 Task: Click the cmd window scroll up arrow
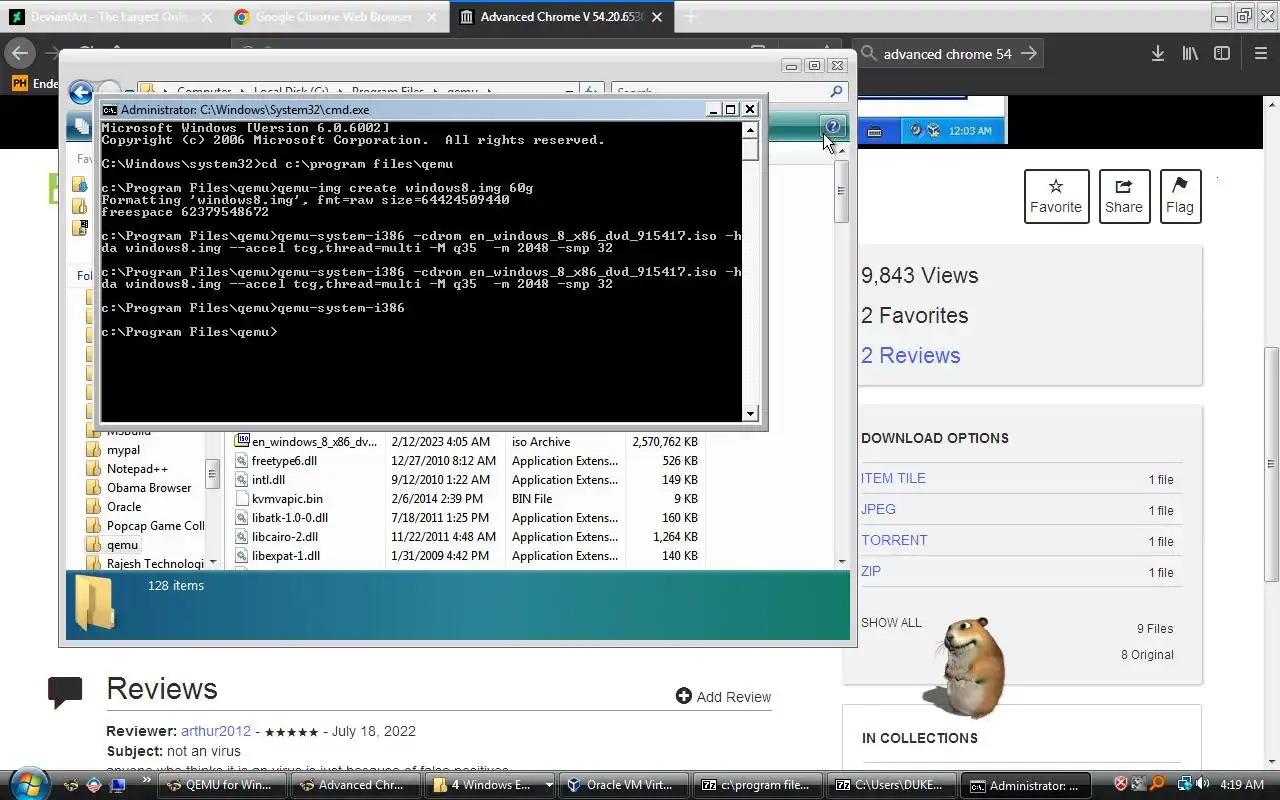click(750, 130)
